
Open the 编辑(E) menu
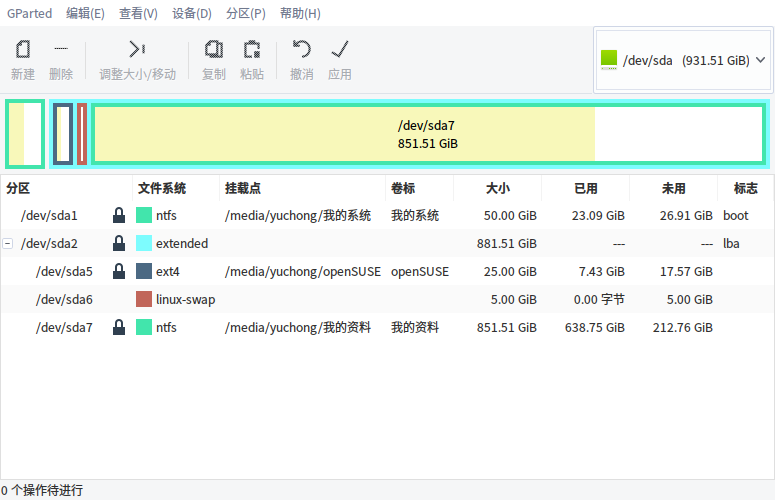(86, 13)
